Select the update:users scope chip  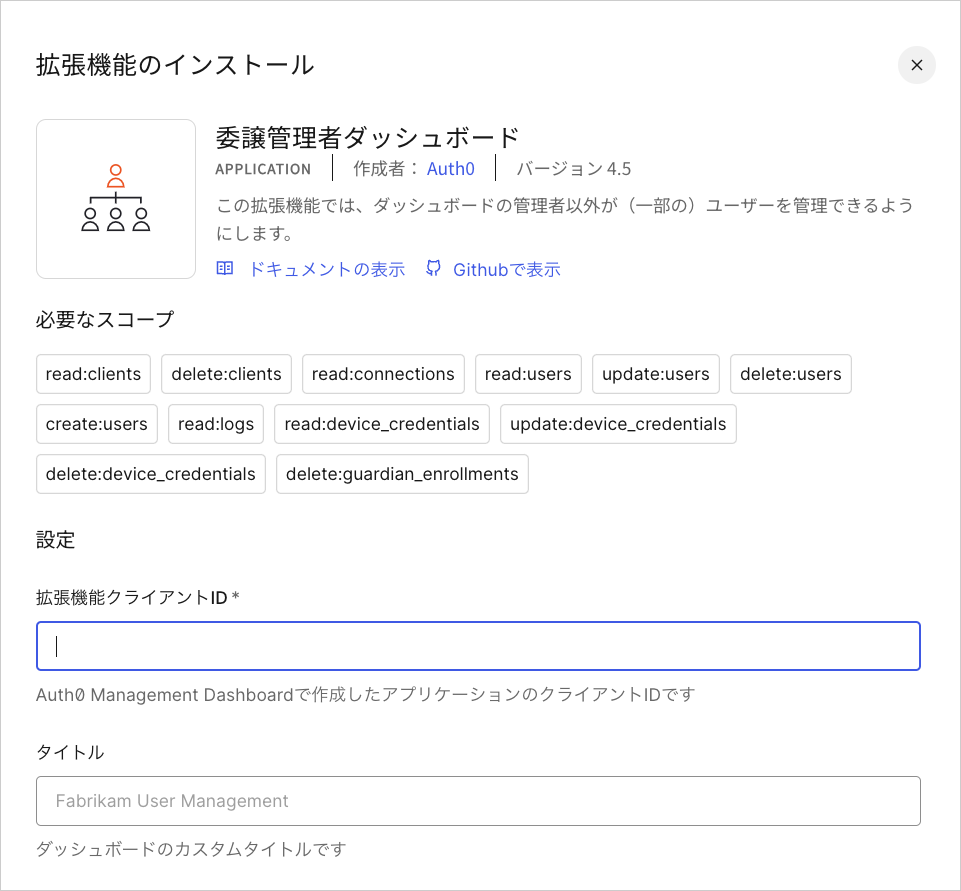(x=655, y=373)
